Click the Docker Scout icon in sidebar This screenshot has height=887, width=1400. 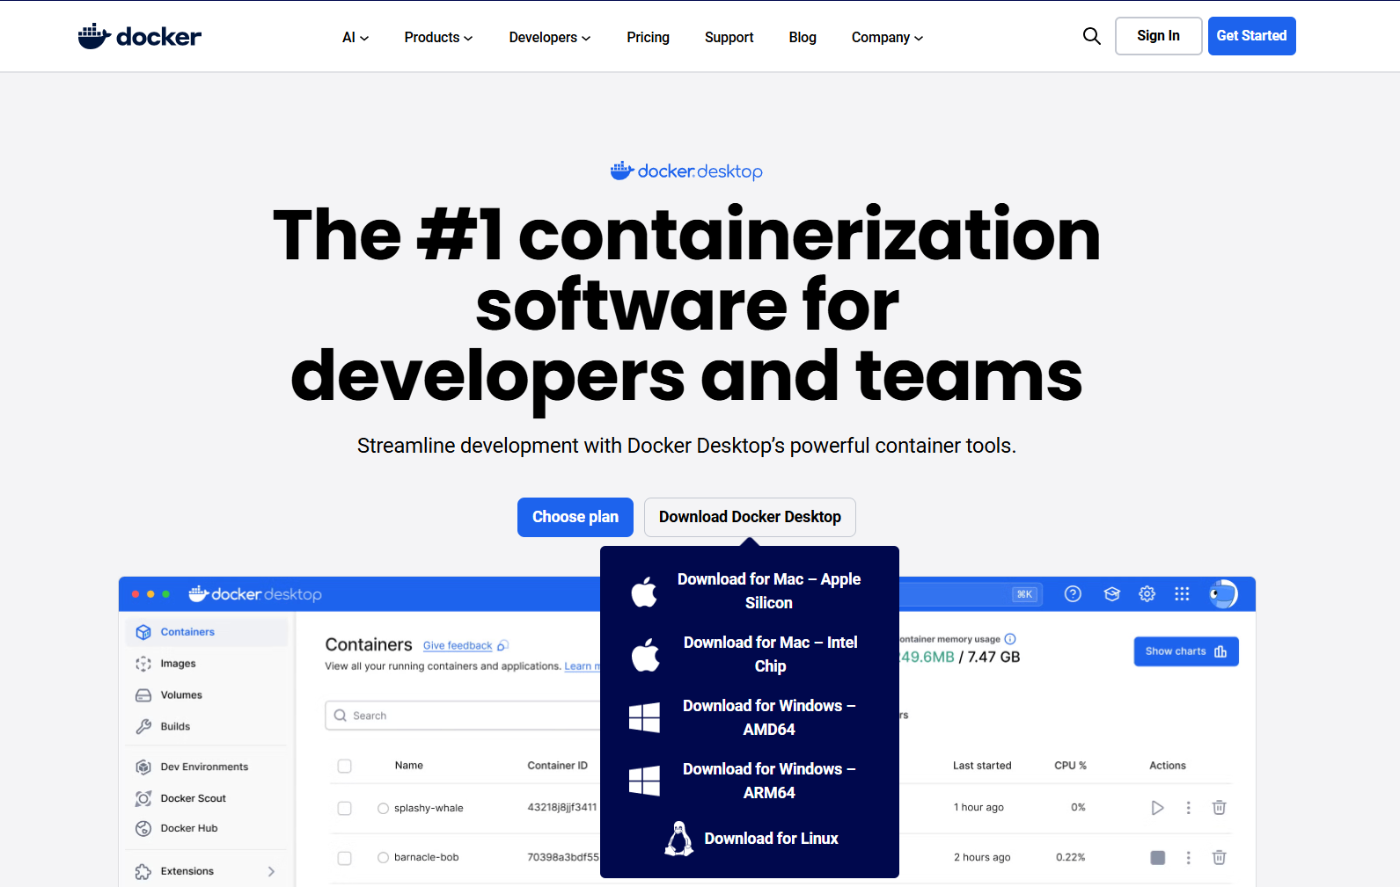(x=143, y=798)
